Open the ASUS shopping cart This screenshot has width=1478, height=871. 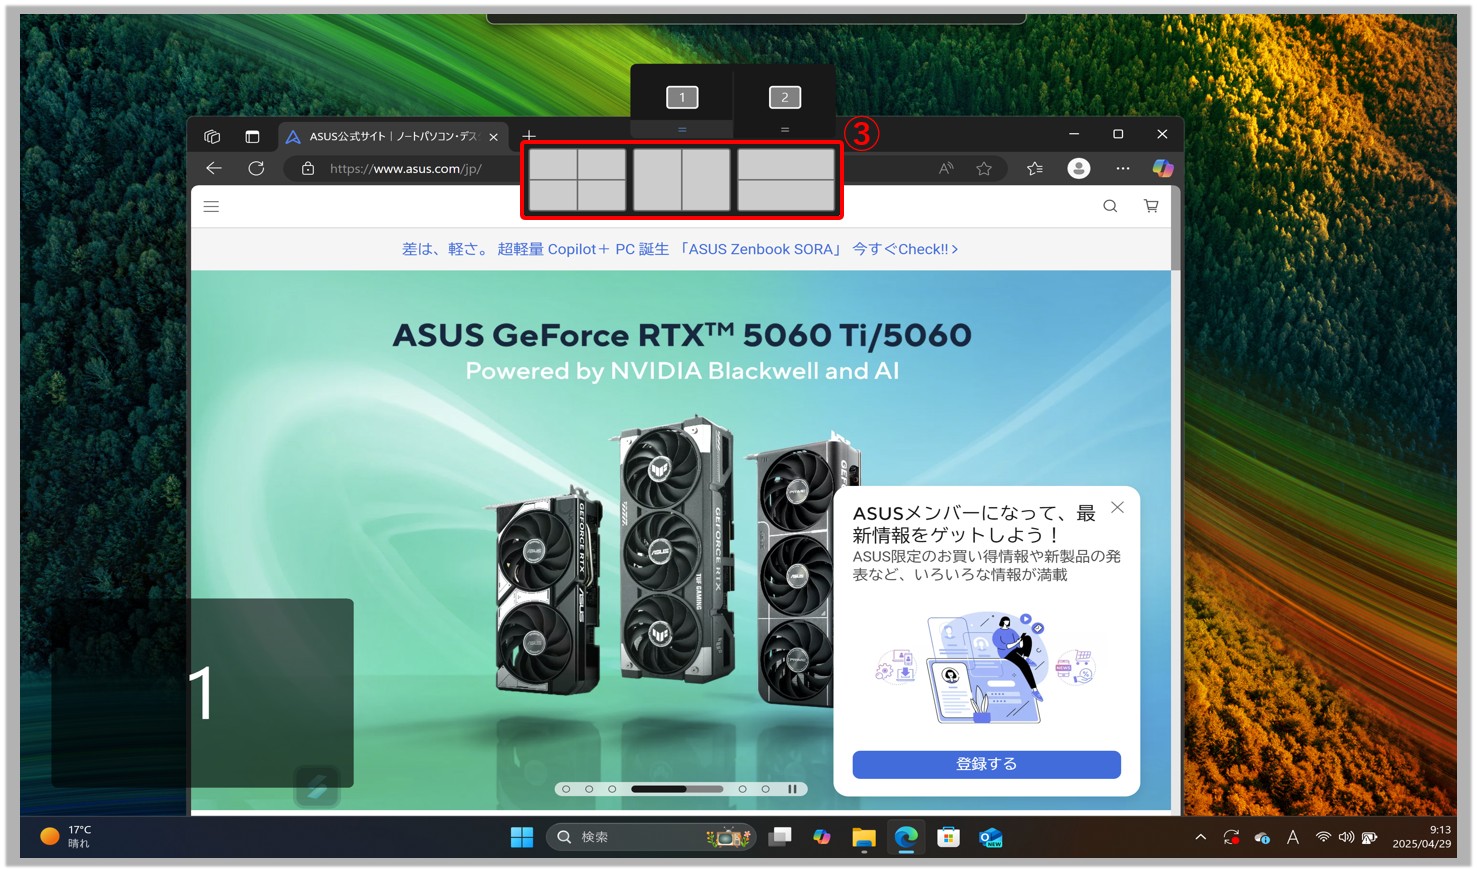click(x=1151, y=206)
